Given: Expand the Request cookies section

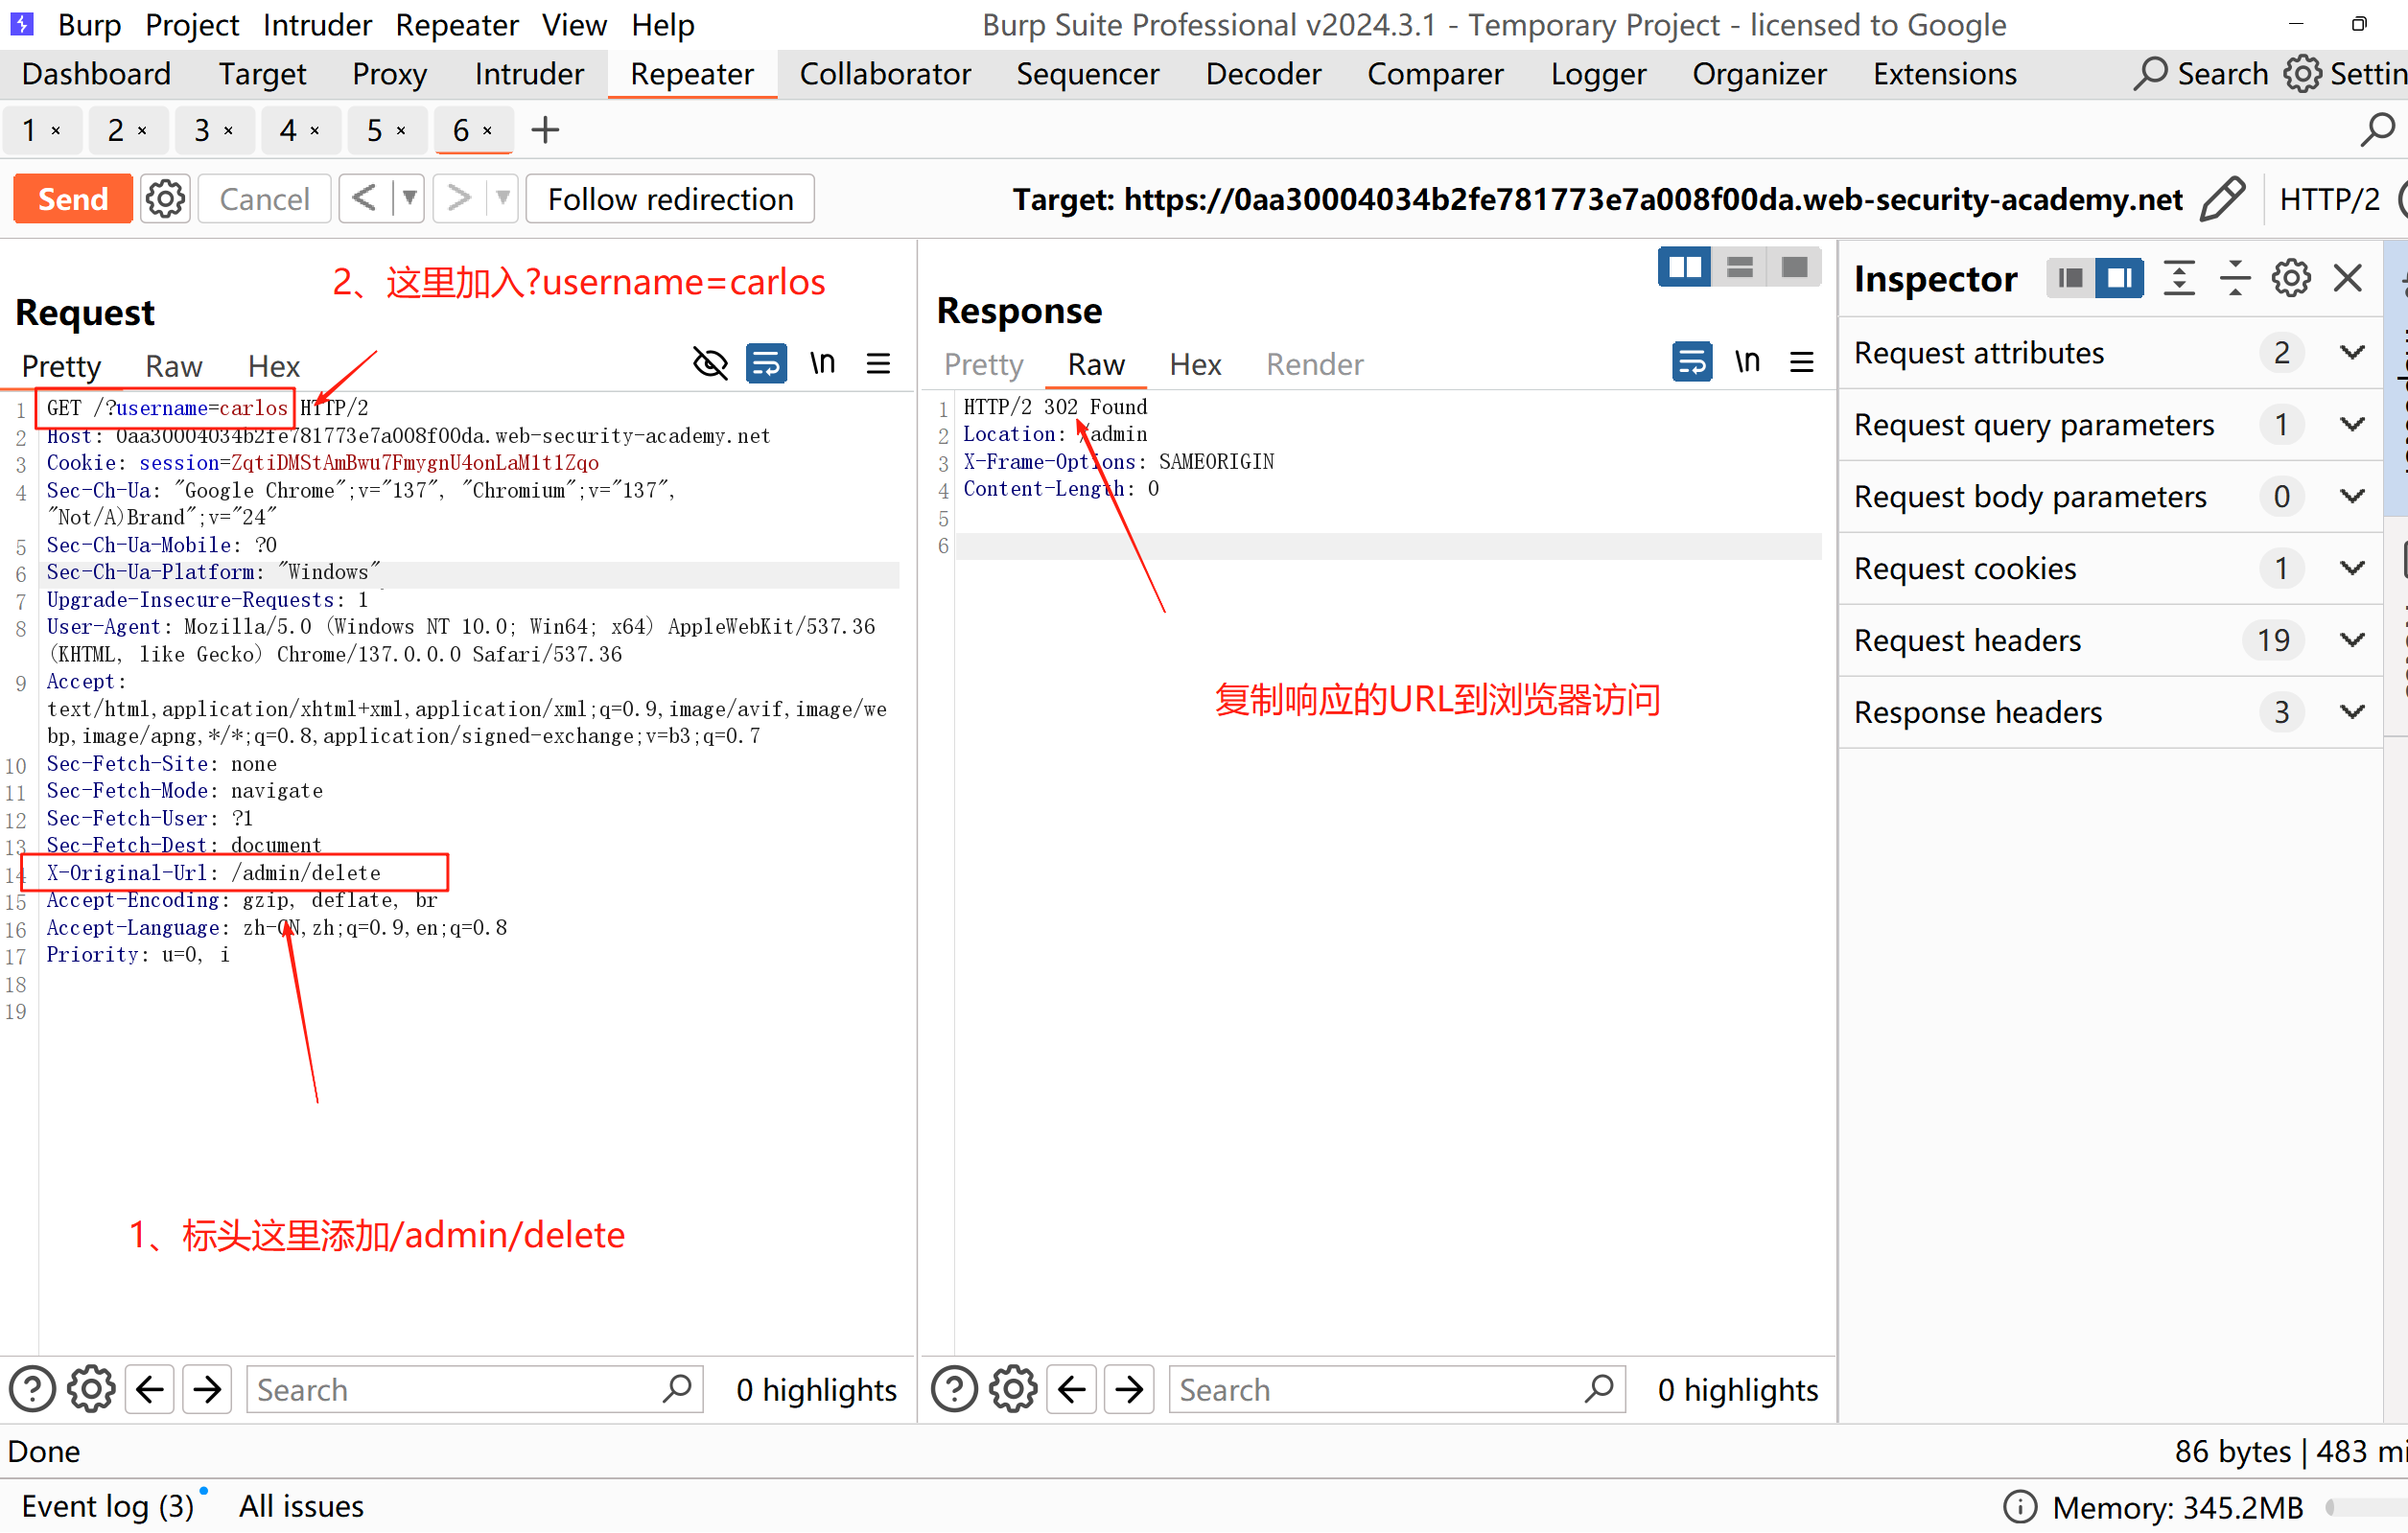Looking at the screenshot, I should click(2352, 568).
